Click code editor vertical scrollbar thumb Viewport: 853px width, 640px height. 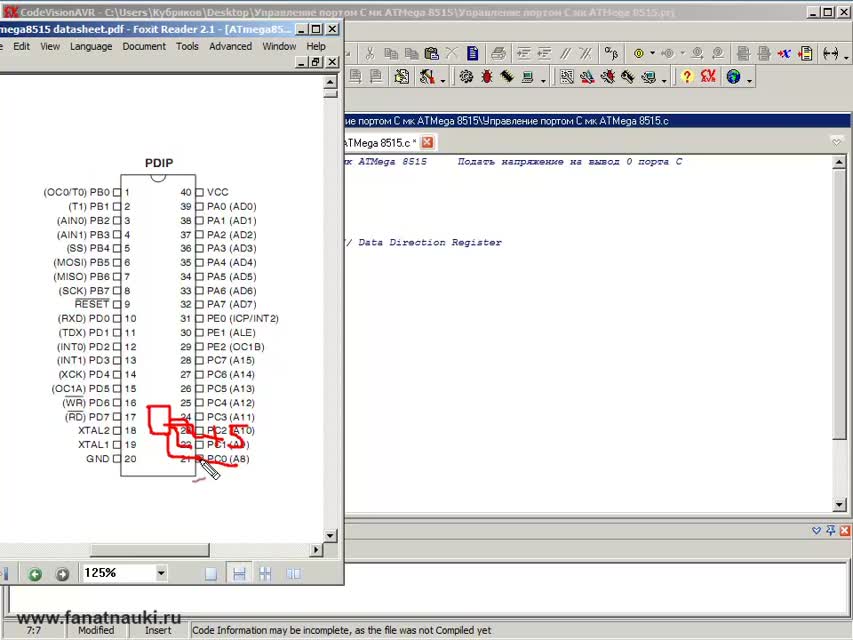pyautogui.click(x=839, y=304)
